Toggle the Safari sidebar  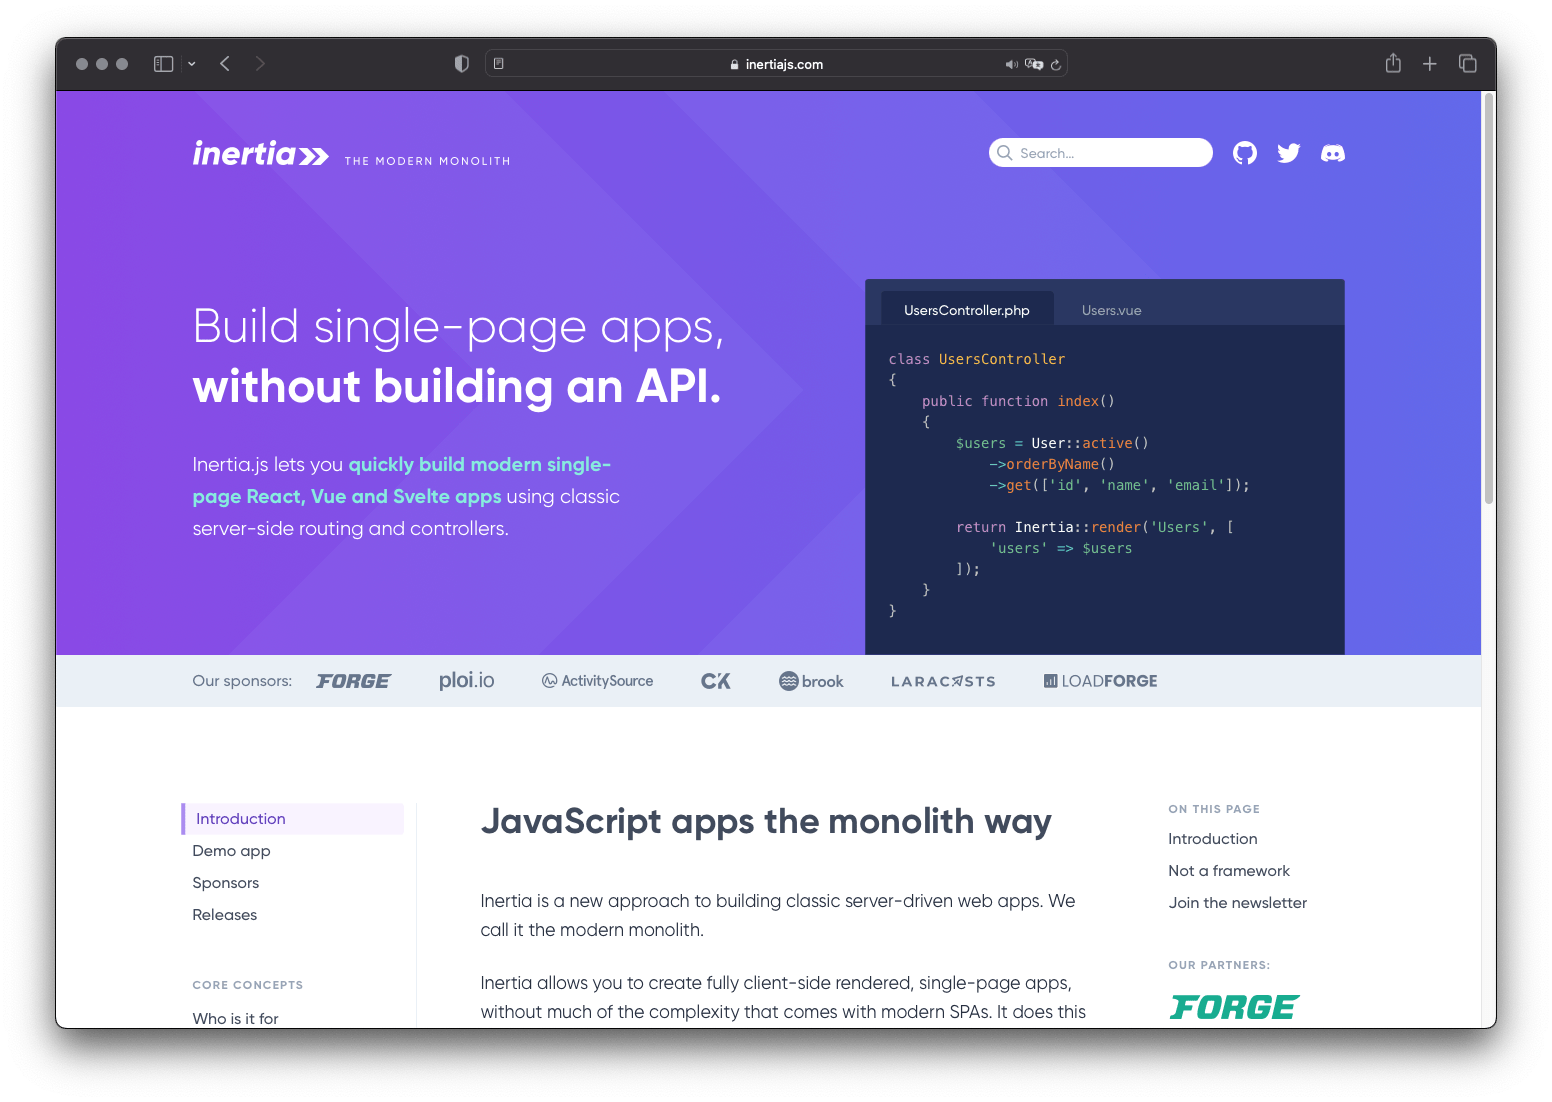tap(162, 62)
